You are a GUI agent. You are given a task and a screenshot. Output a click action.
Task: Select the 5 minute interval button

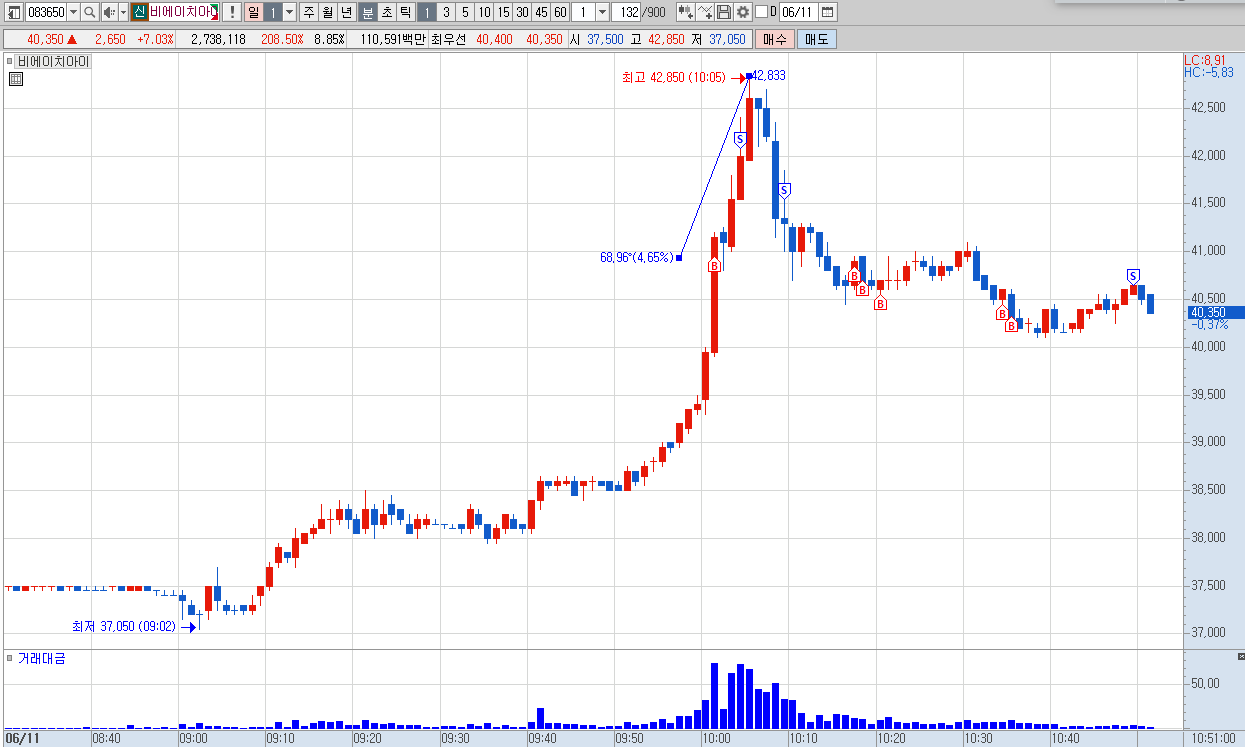pos(464,12)
